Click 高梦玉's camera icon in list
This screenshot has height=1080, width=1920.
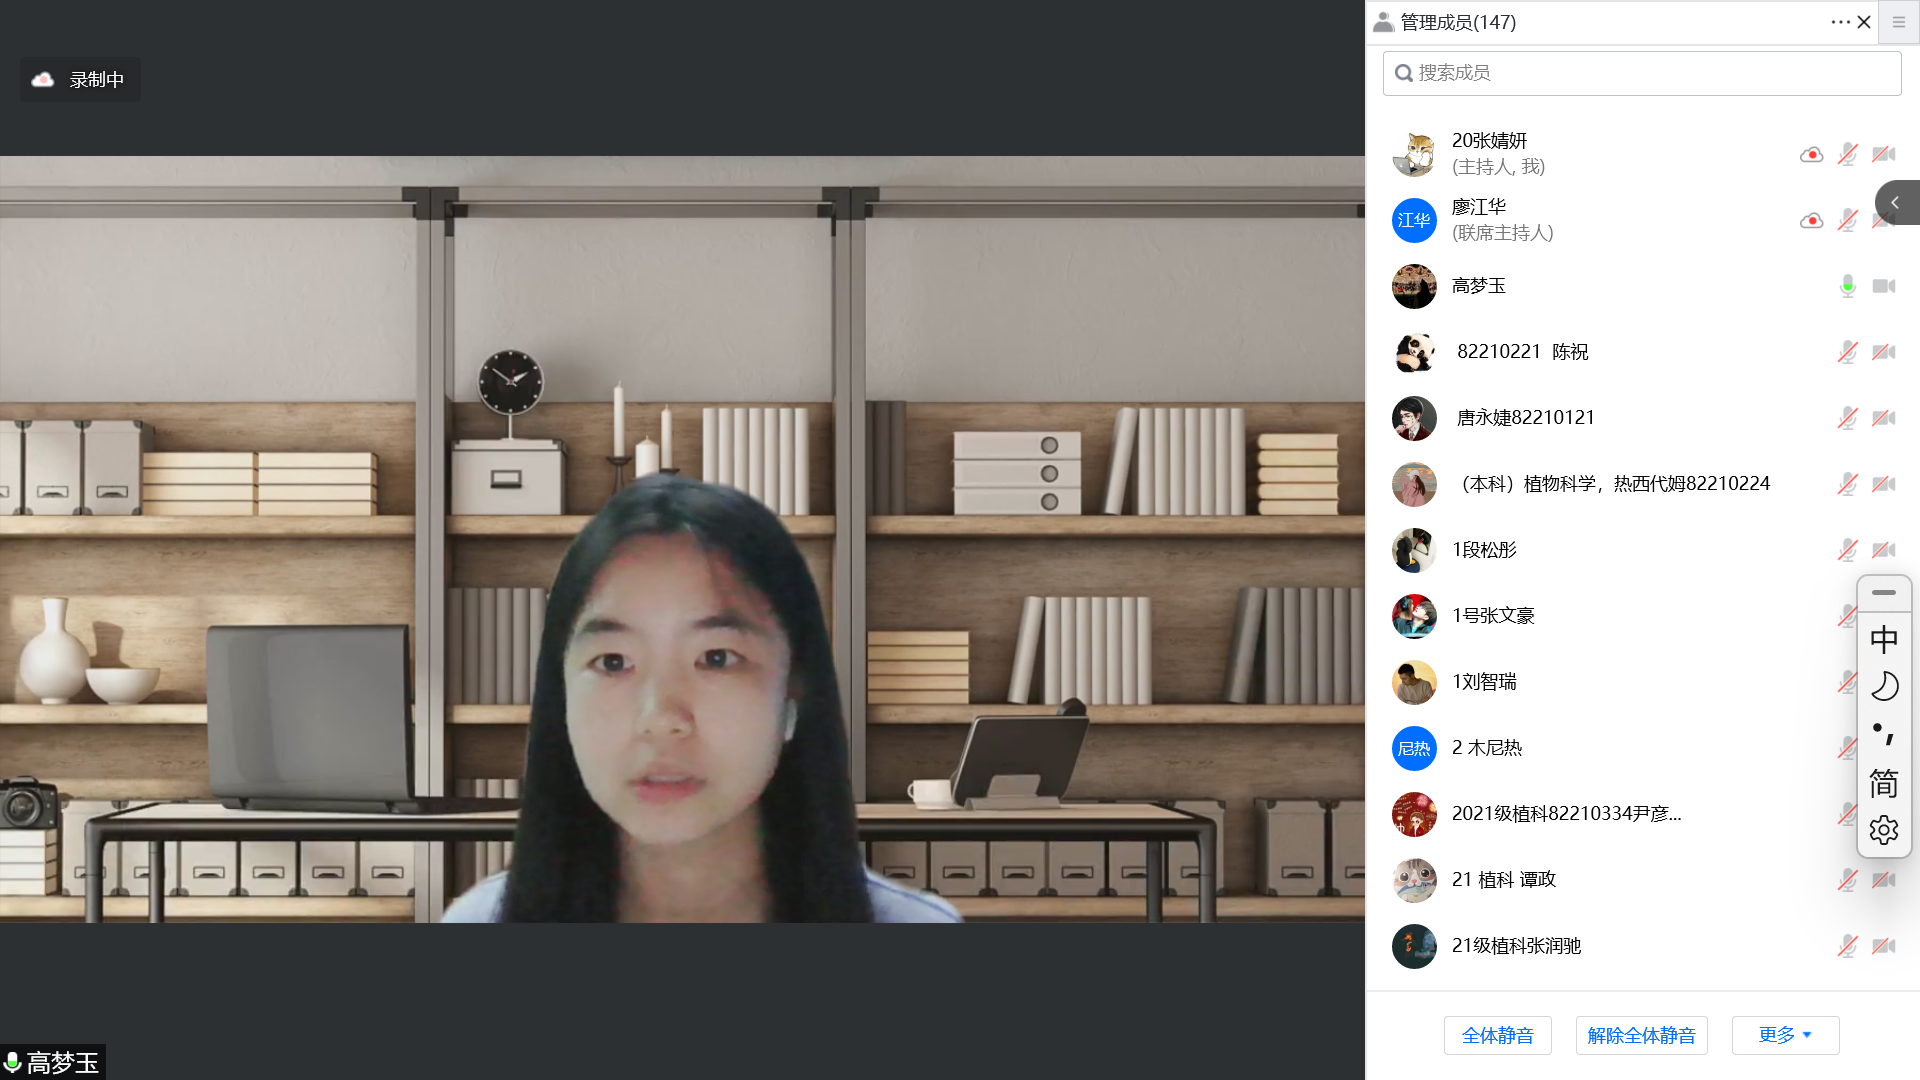pos(1884,286)
